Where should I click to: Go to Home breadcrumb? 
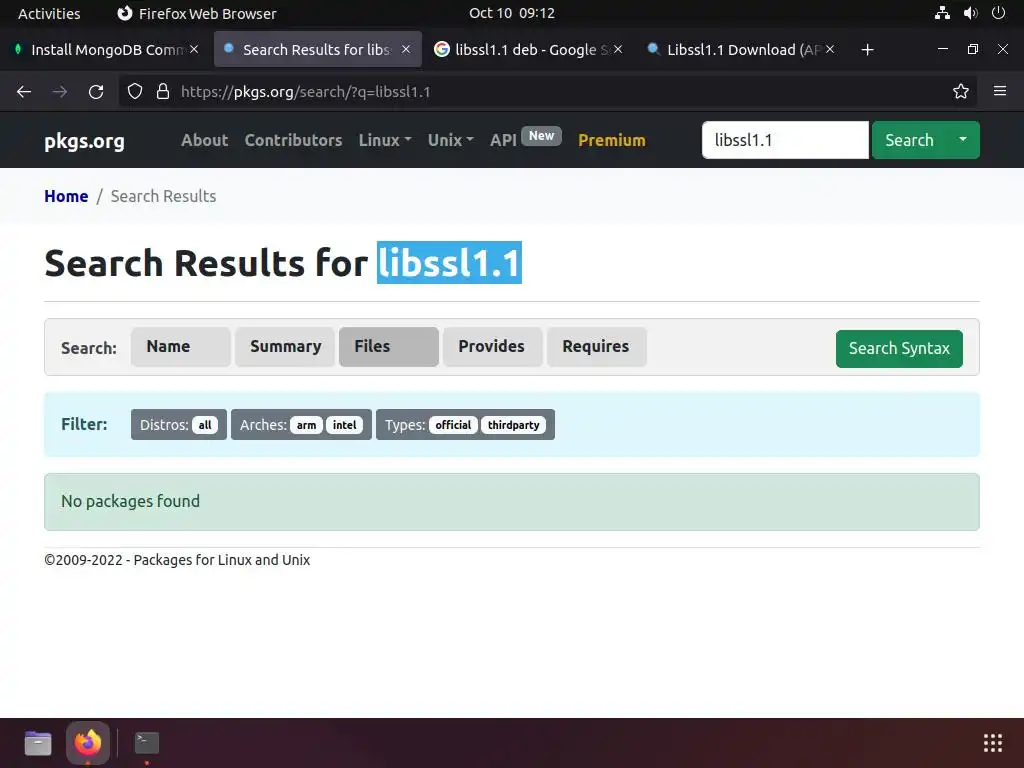click(66, 197)
